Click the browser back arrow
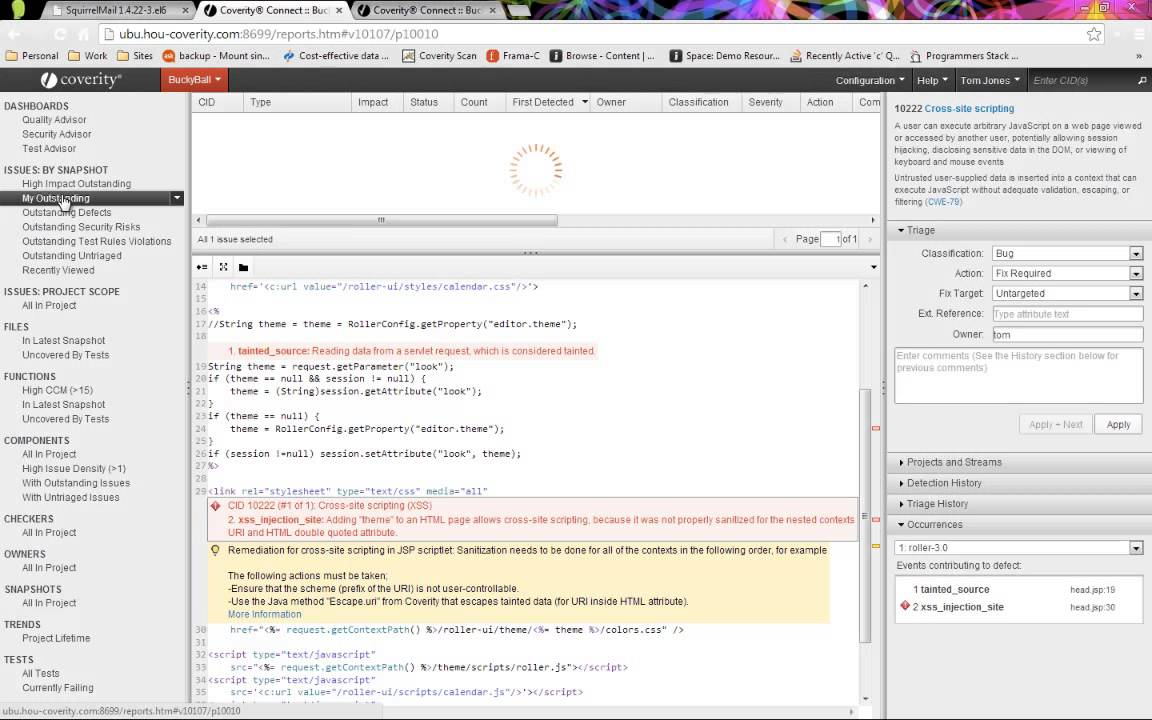 point(14,34)
